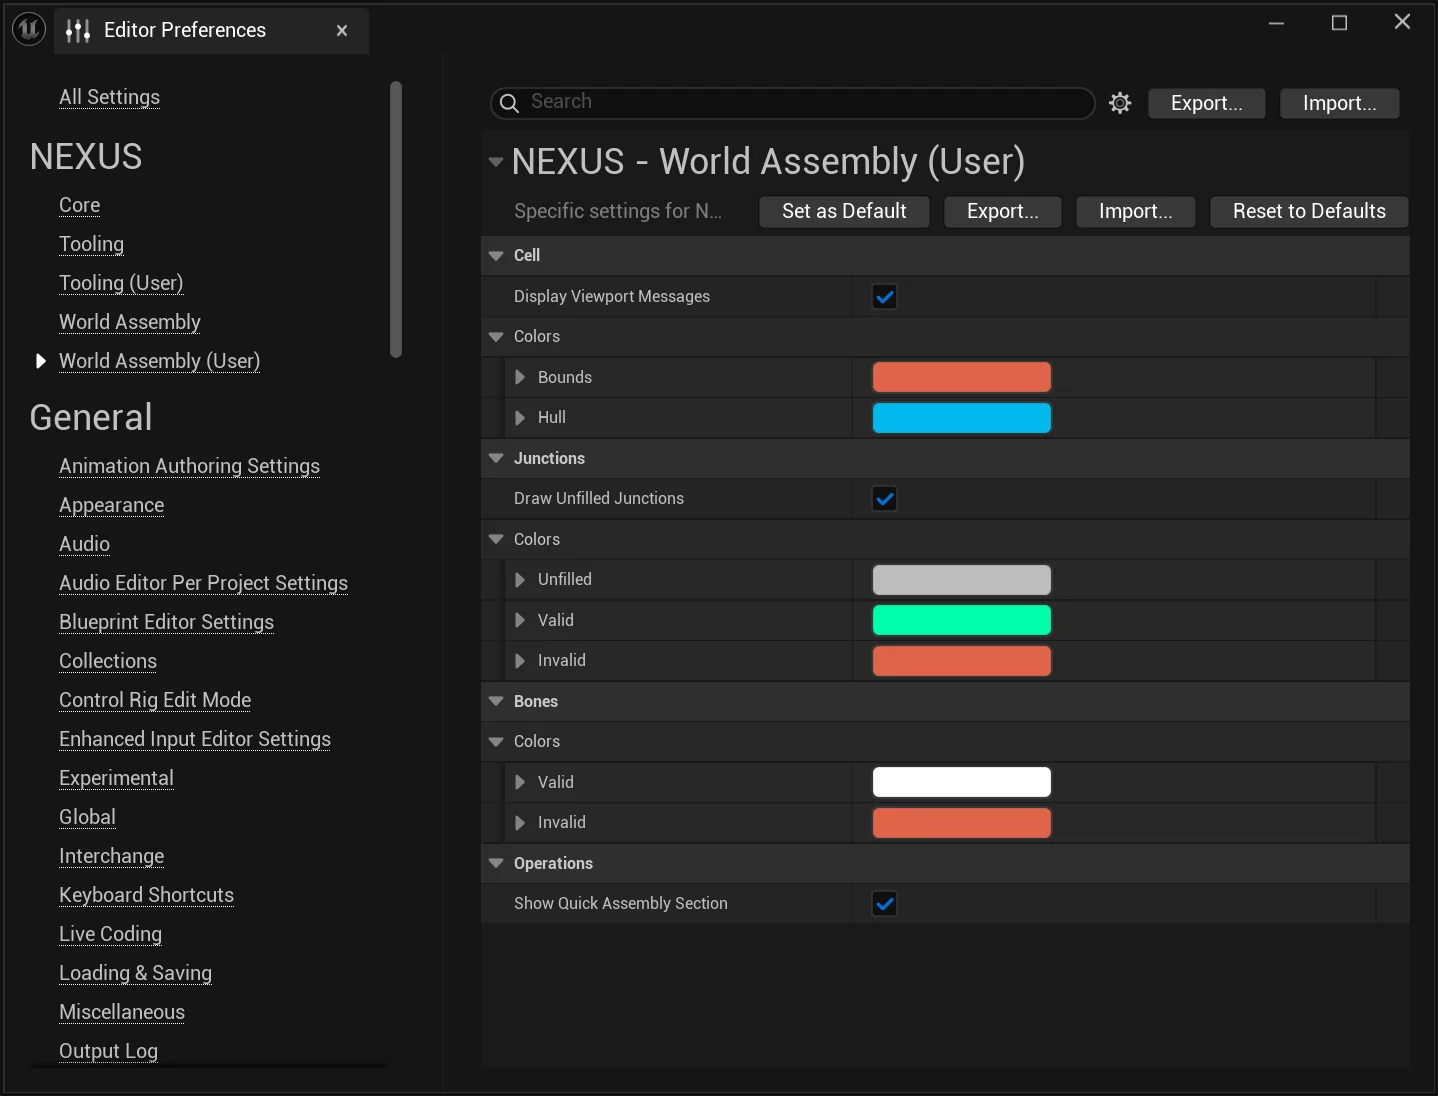Viewport: 1438px width, 1096px height.
Task: Select World Assembly (User) category
Action: (x=159, y=361)
